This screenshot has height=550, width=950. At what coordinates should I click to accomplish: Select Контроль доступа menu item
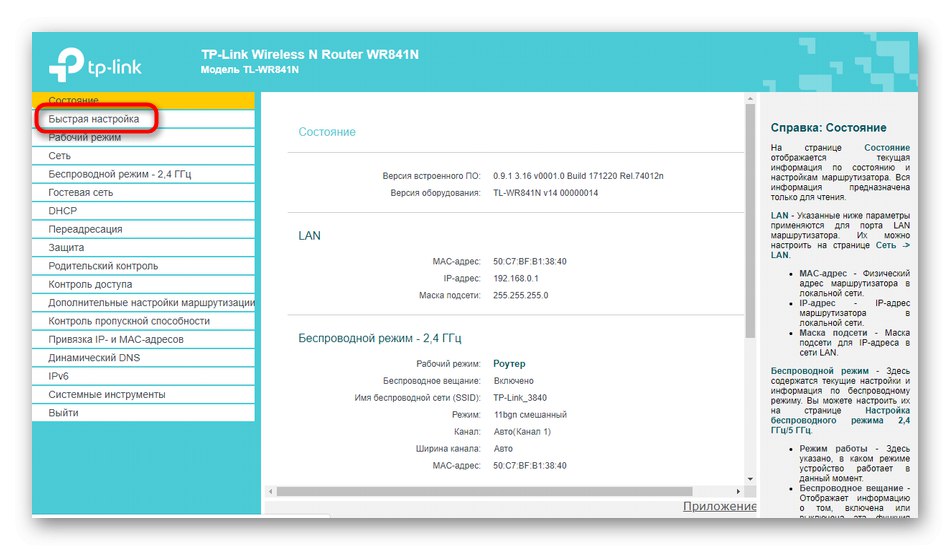(x=144, y=284)
